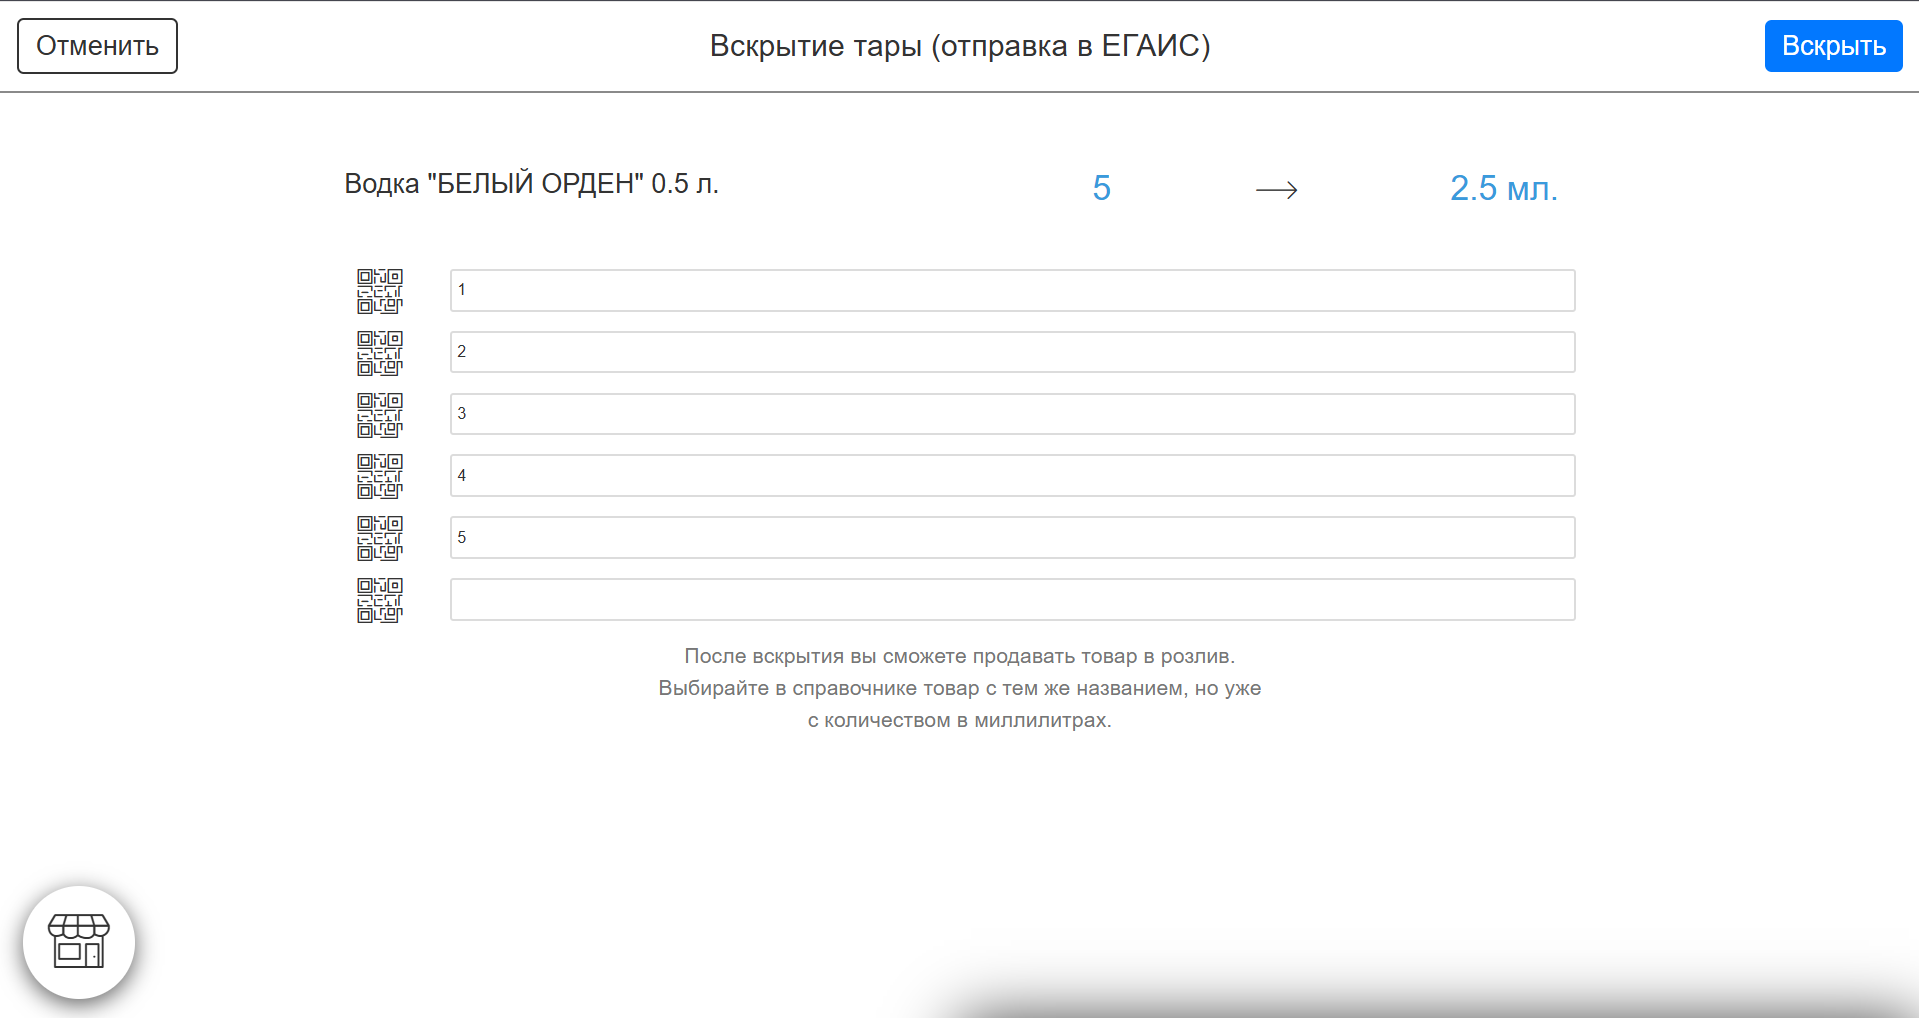Click the arrow between 5 and 2.5 мл.
This screenshot has height=1018, width=1919.
coord(1277,190)
